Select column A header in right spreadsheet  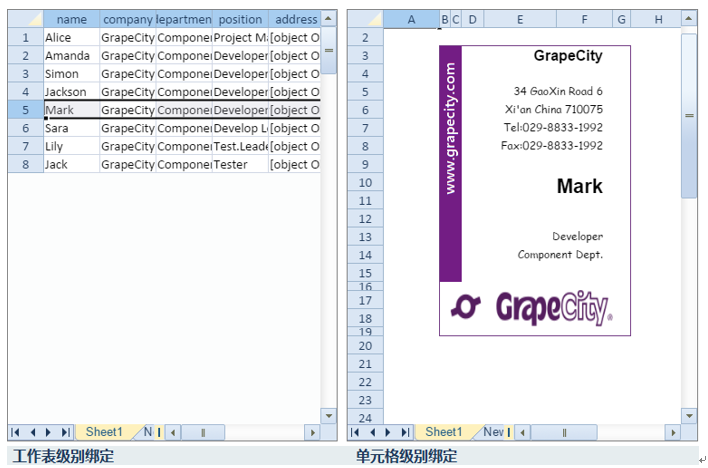[411, 19]
